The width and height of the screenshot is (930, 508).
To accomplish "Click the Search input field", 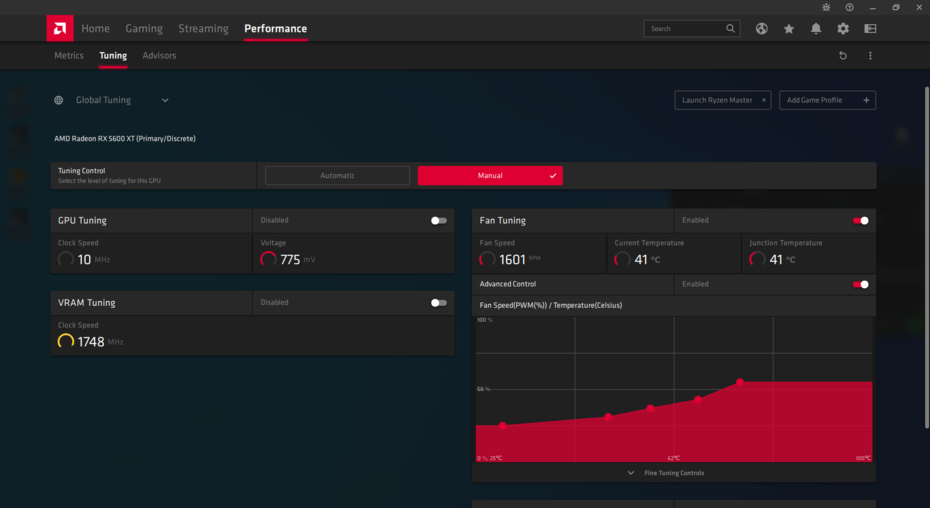I will pos(685,29).
